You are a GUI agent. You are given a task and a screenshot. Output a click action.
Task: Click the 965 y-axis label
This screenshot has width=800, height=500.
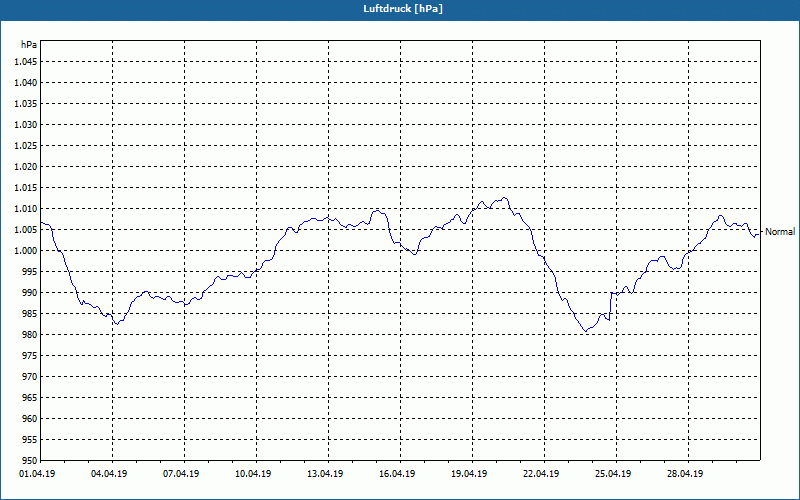[30, 397]
